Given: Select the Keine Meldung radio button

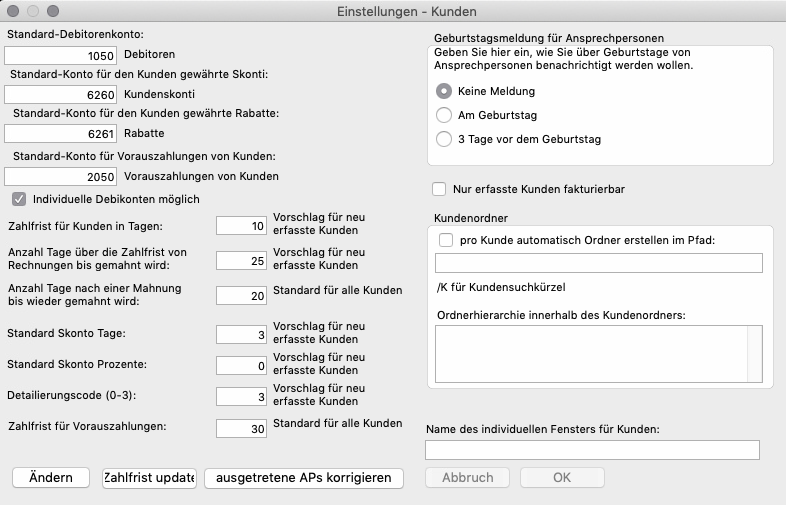Looking at the screenshot, I should [x=444, y=91].
